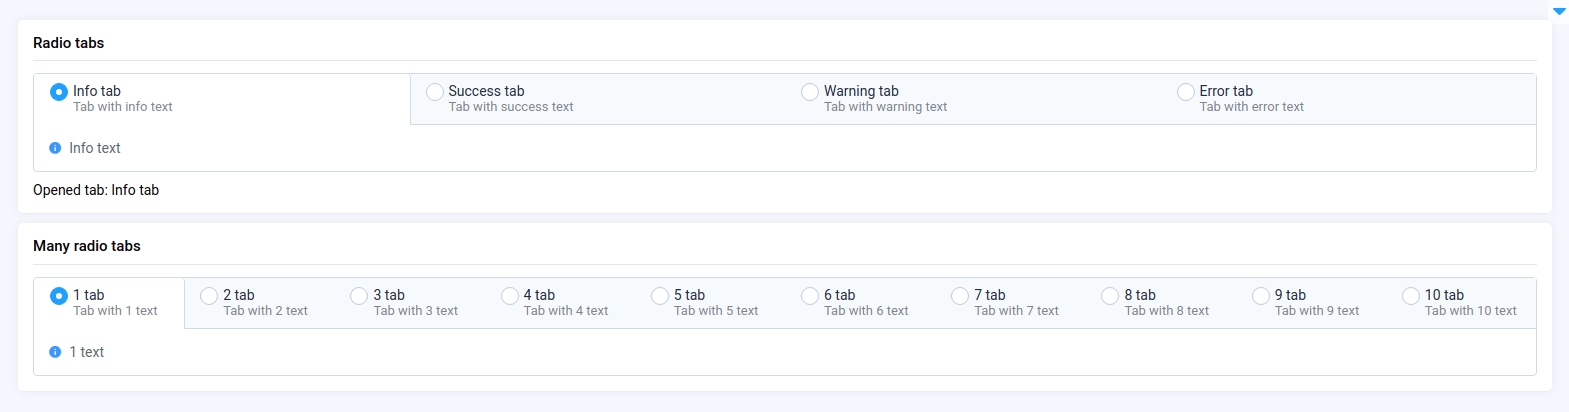Click the 'Tab with success text' description
Image resolution: width=1569 pixels, height=412 pixels.
point(511,107)
